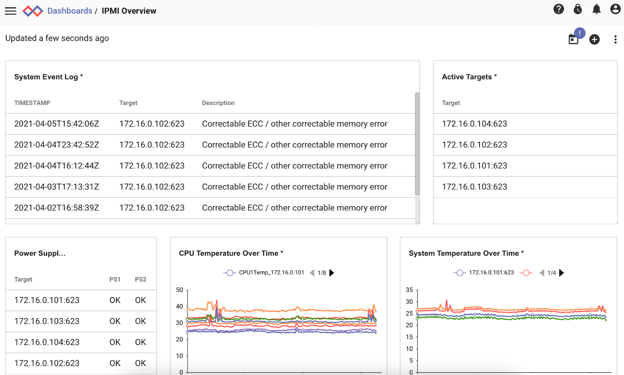Add a widget with the plus icon
624x375 pixels.
(594, 39)
